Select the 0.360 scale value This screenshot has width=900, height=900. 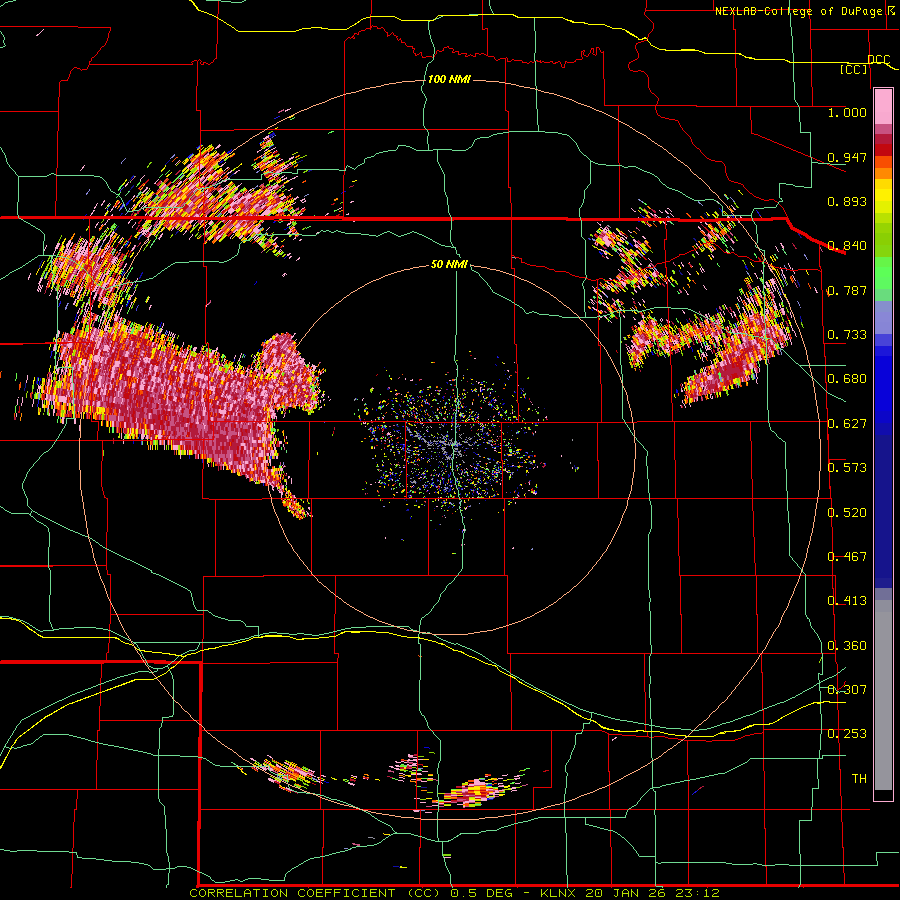point(847,646)
